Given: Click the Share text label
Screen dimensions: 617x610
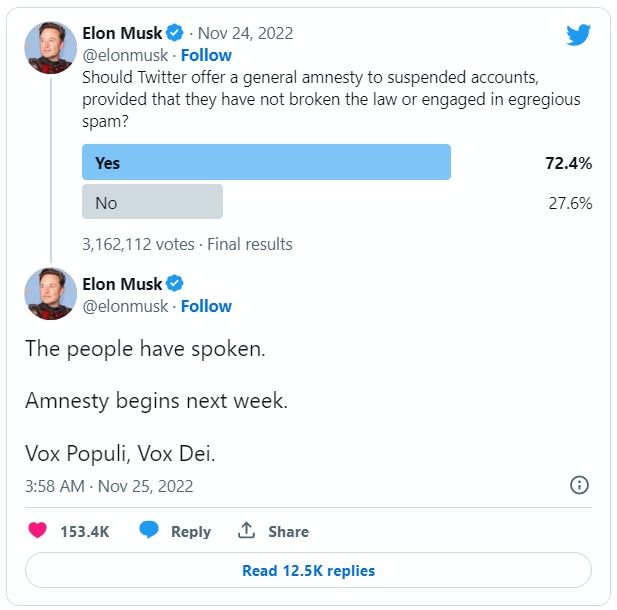Looking at the screenshot, I should point(288,532).
